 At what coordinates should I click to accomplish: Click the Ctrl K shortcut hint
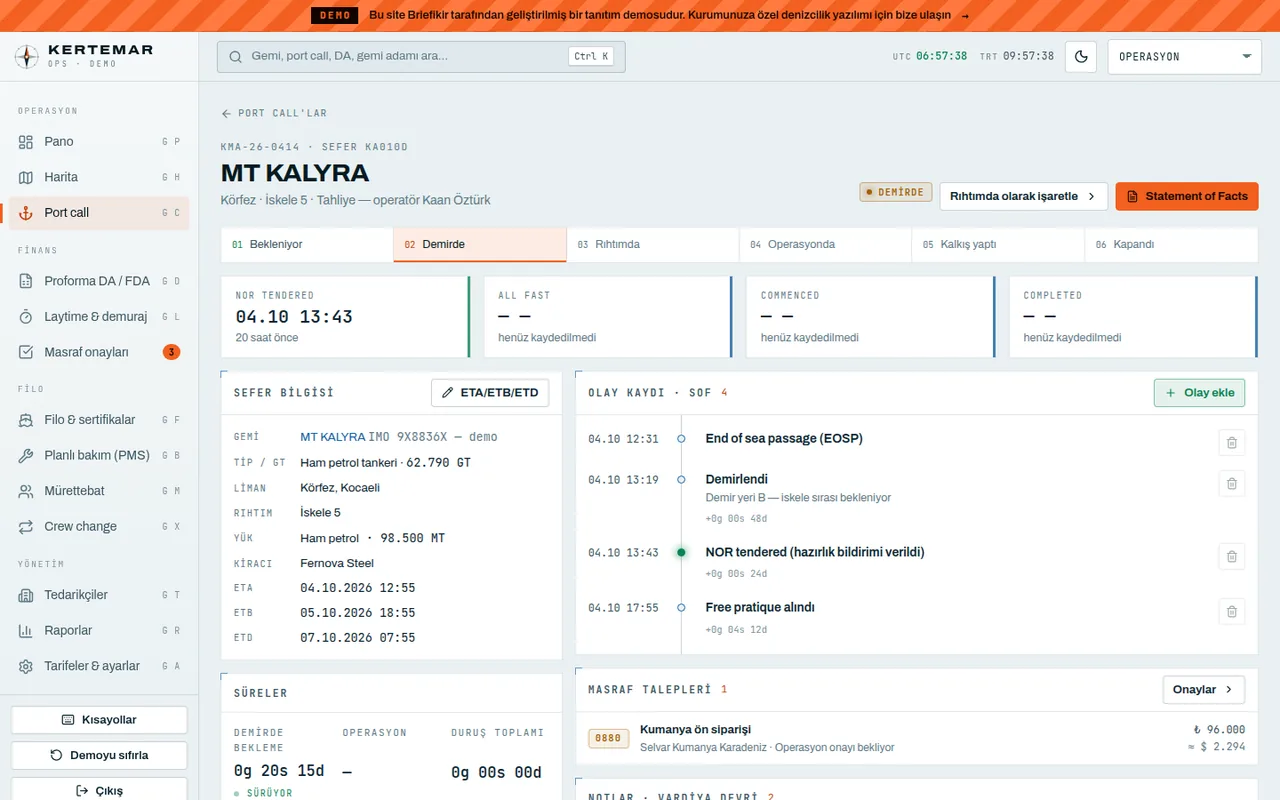[592, 57]
